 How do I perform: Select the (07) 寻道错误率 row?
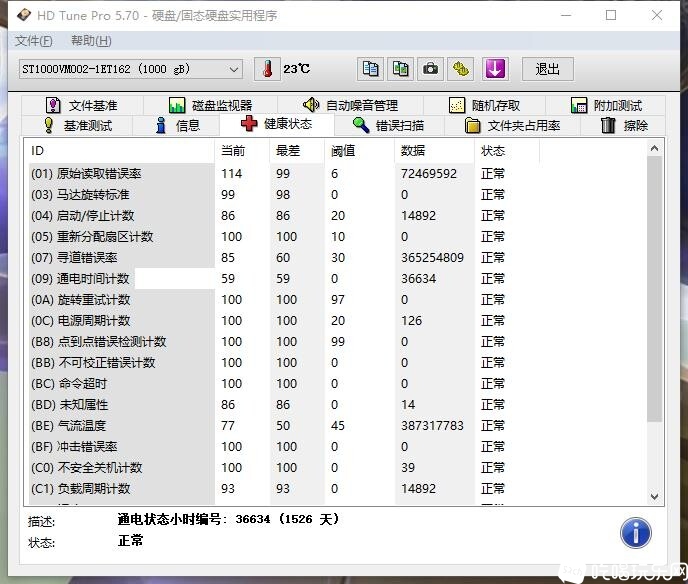(x=284, y=258)
